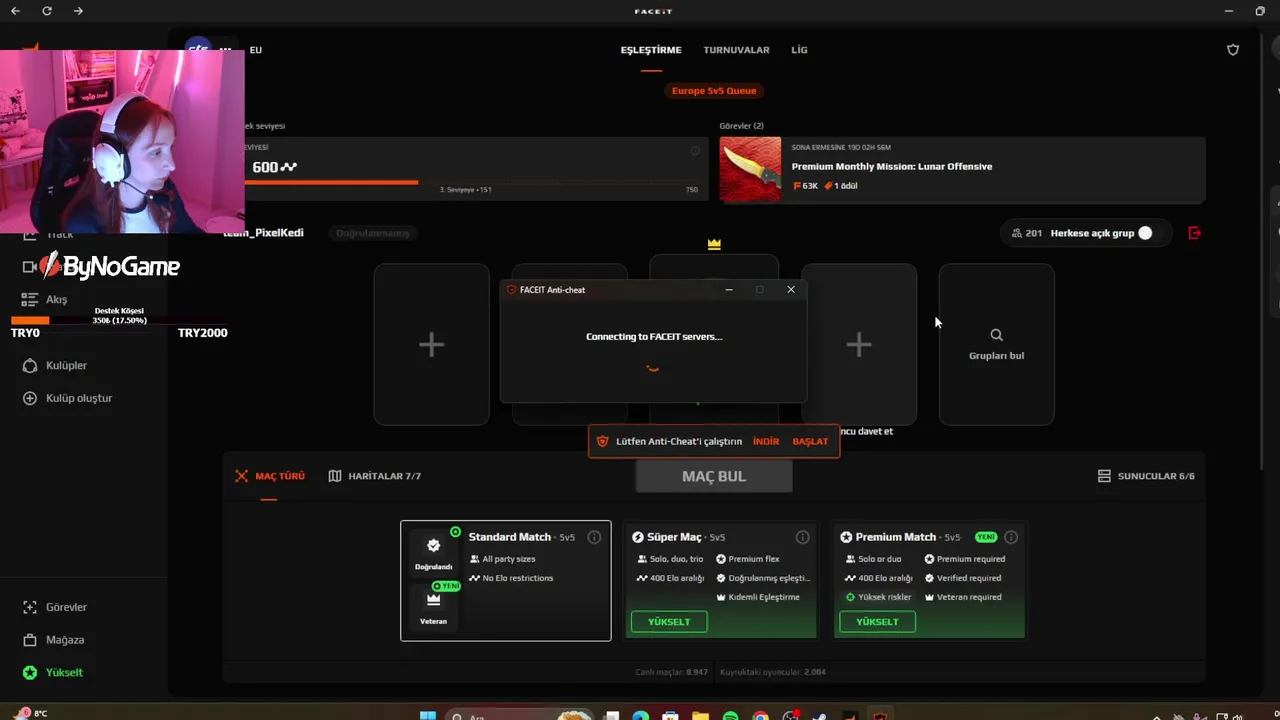Image resolution: width=1280 pixels, height=720 pixels.
Task: Expand the HARİTALAR 7/7 map selection
Action: [x=375, y=476]
